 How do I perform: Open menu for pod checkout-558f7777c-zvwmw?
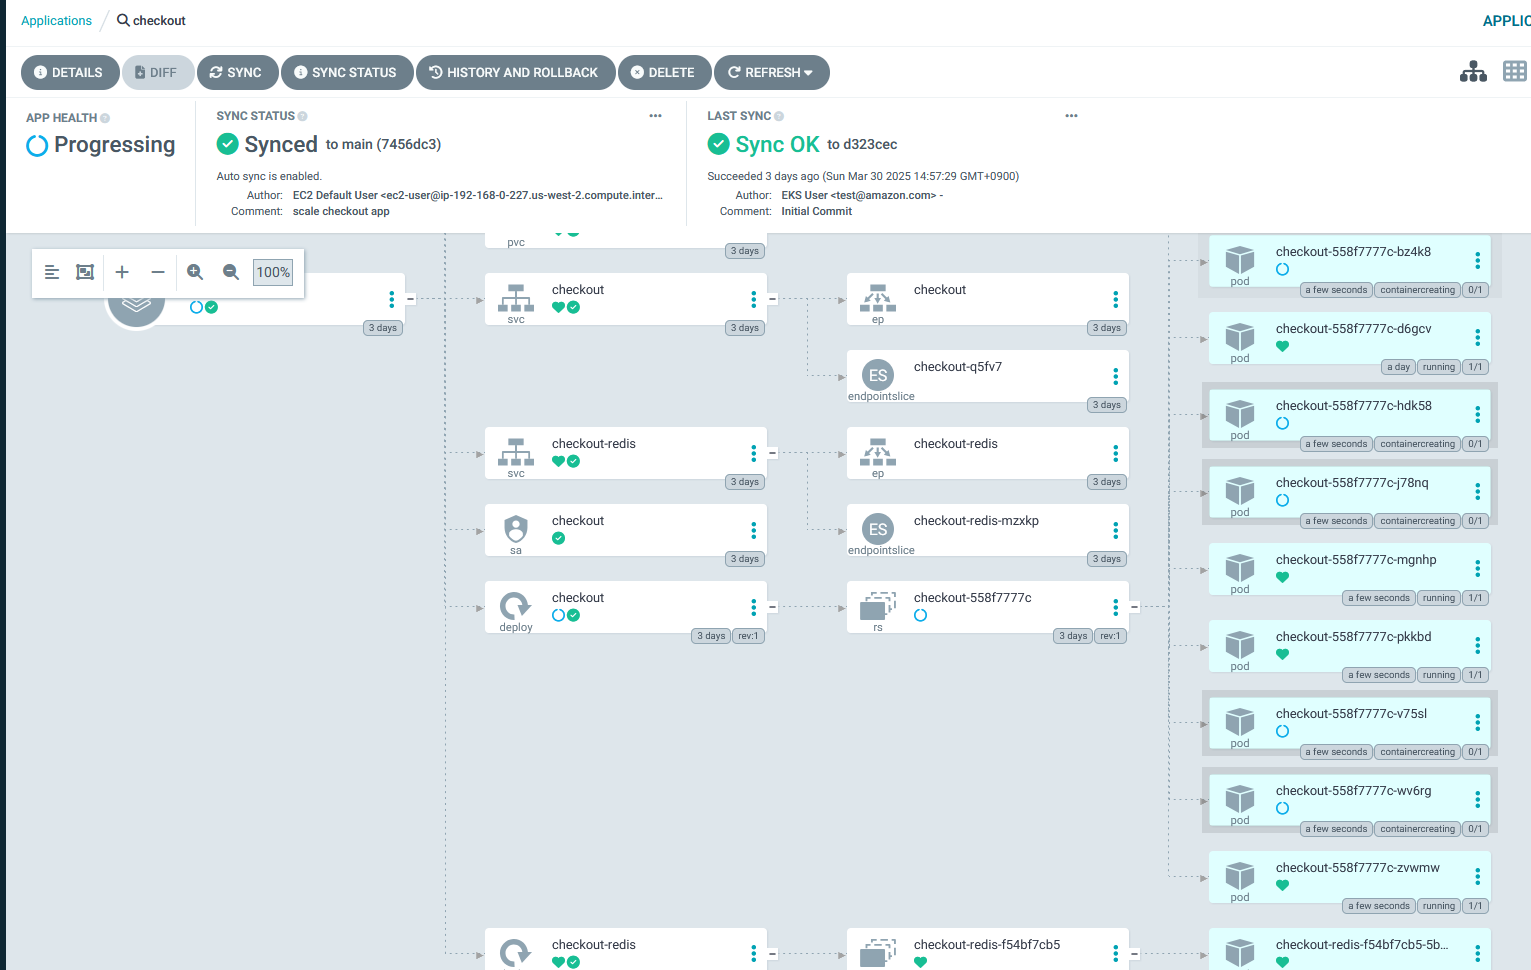tap(1477, 876)
